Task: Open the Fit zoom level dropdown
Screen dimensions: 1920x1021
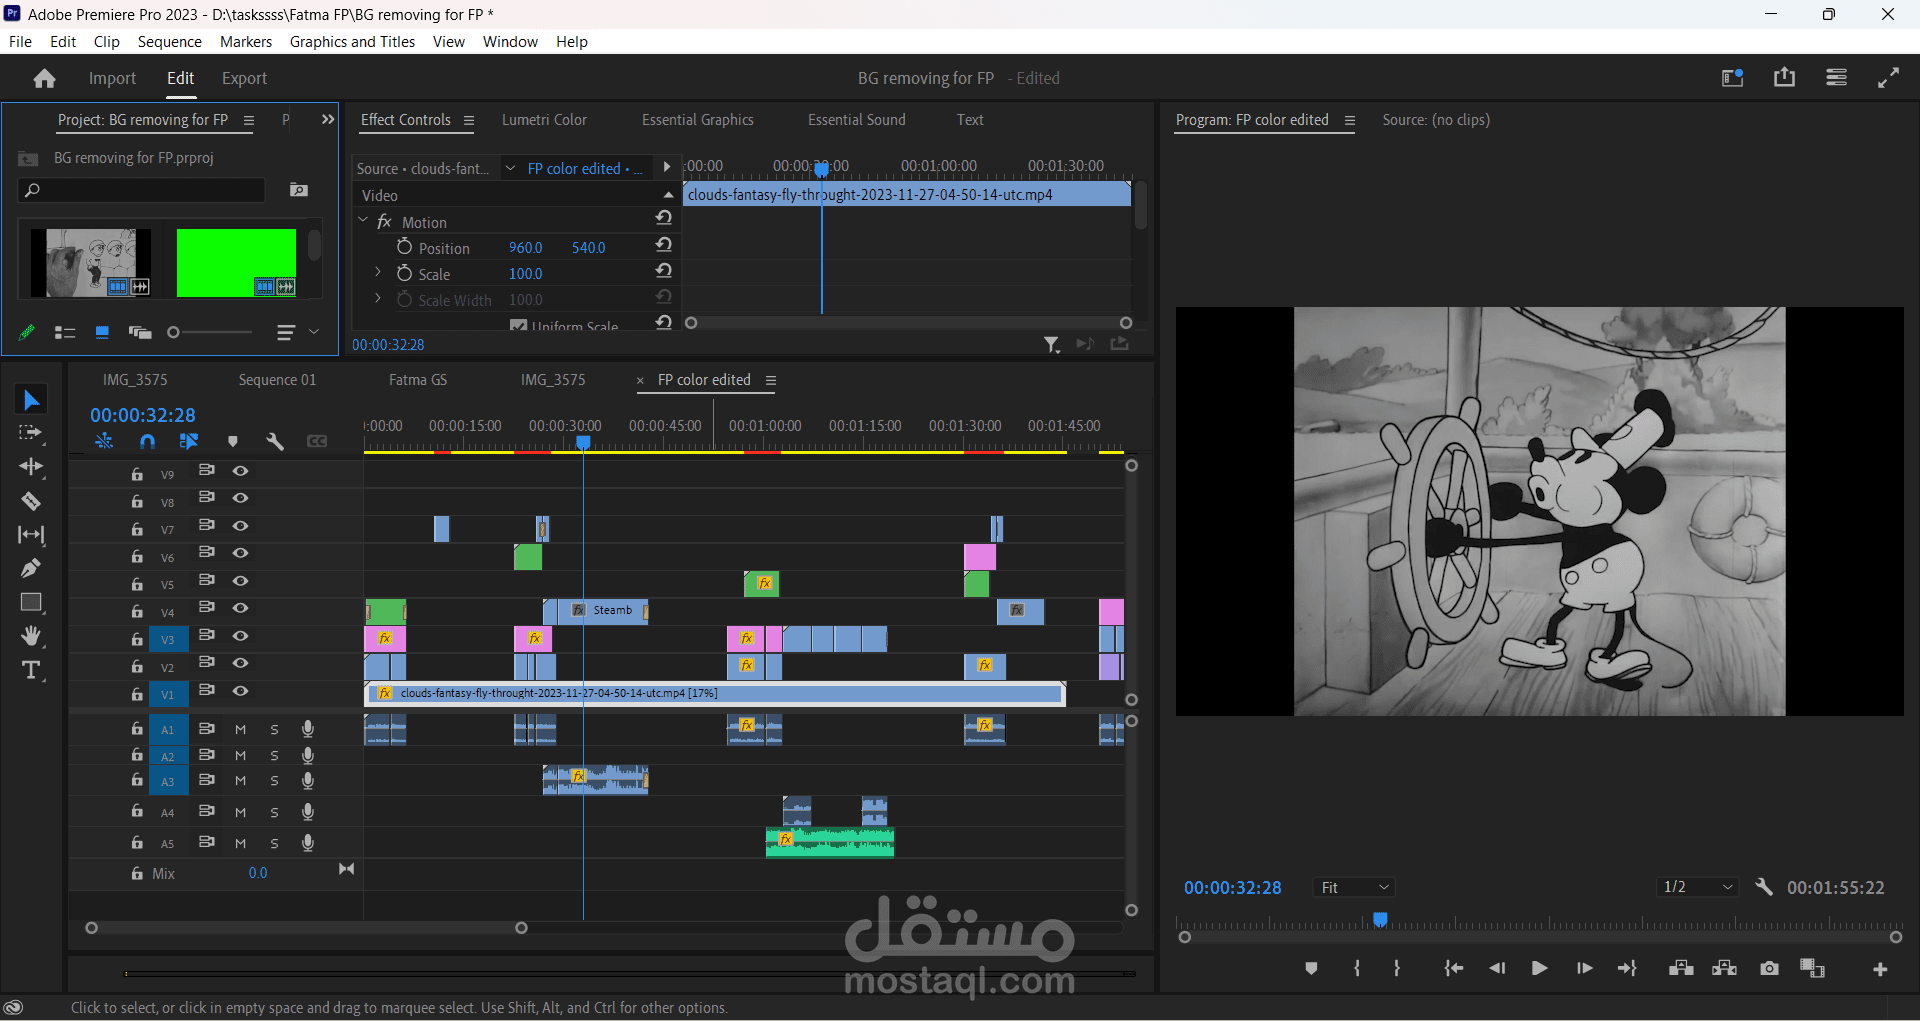Action: [x=1354, y=887]
